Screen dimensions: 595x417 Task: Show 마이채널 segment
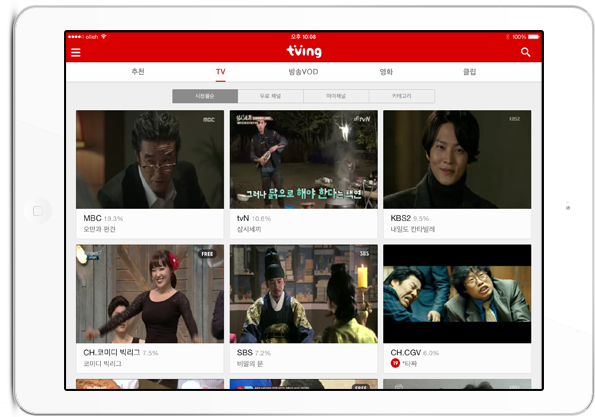(x=336, y=96)
